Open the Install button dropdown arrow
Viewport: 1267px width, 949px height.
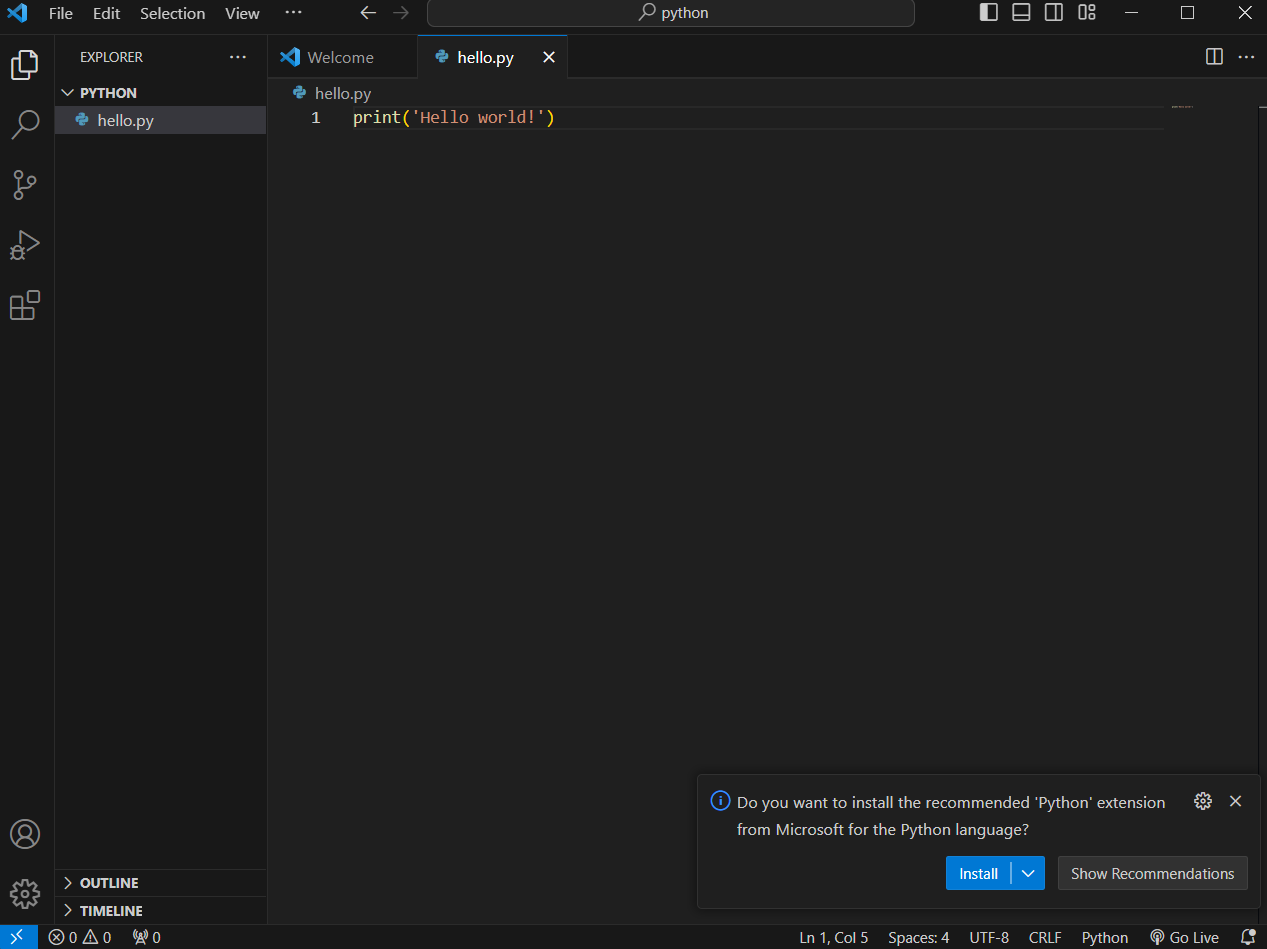click(x=1028, y=873)
